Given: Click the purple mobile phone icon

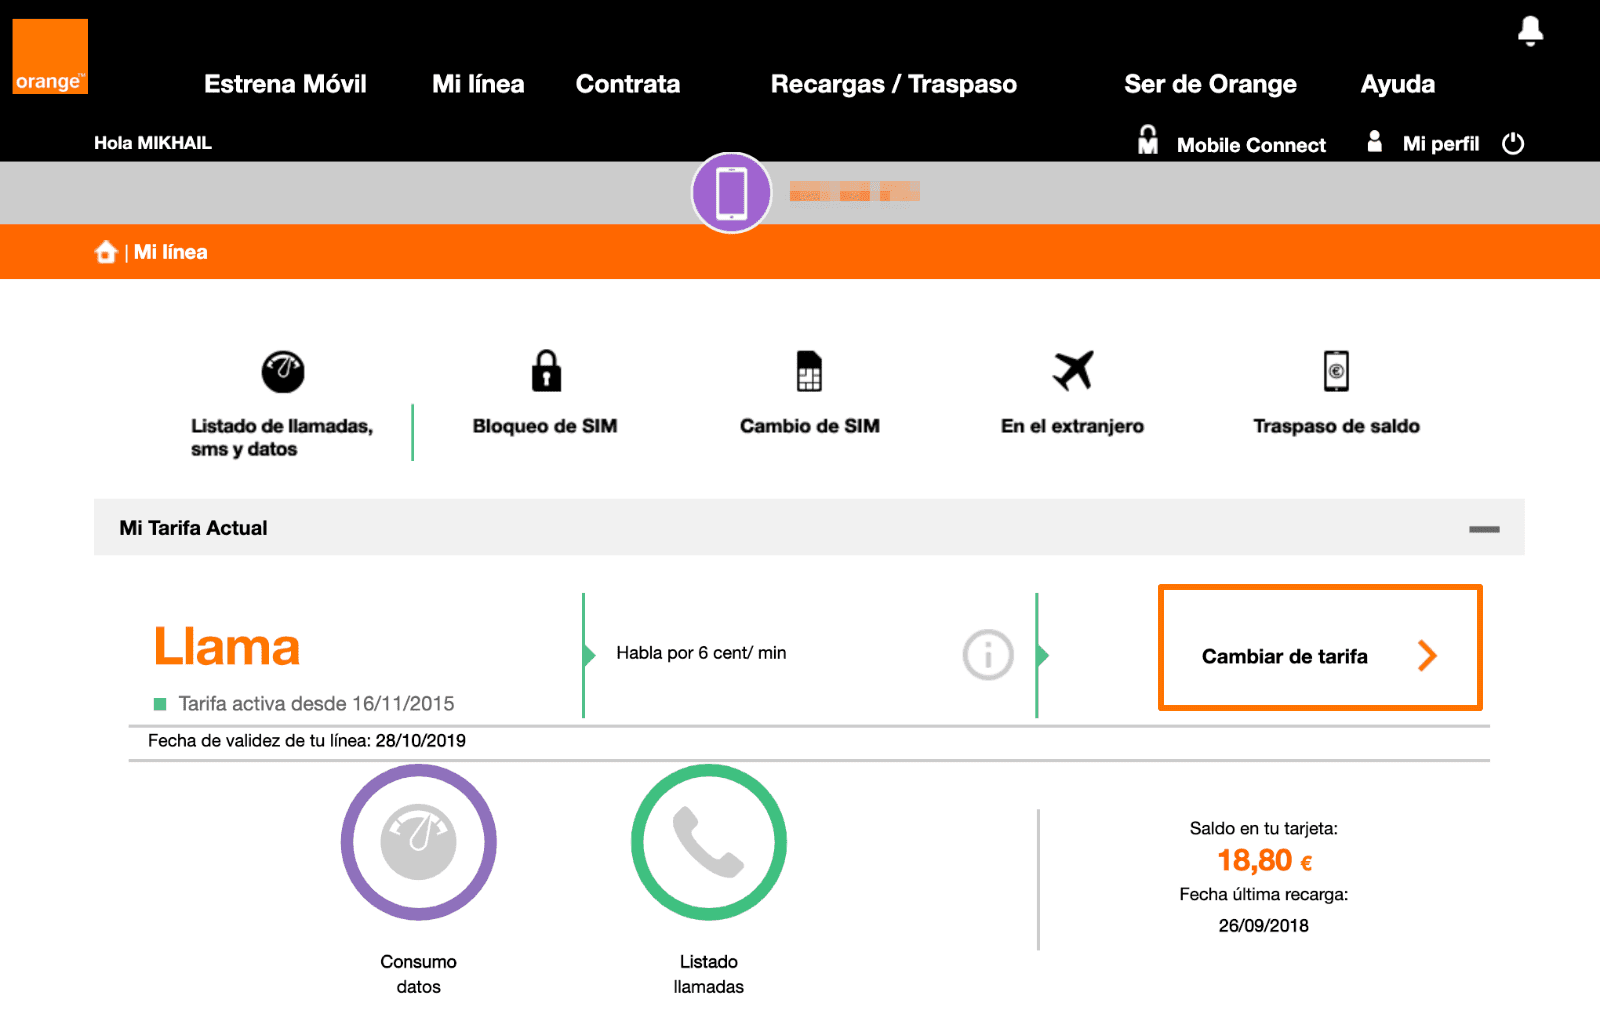Looking at the screenshot, I should click(731, 193).
